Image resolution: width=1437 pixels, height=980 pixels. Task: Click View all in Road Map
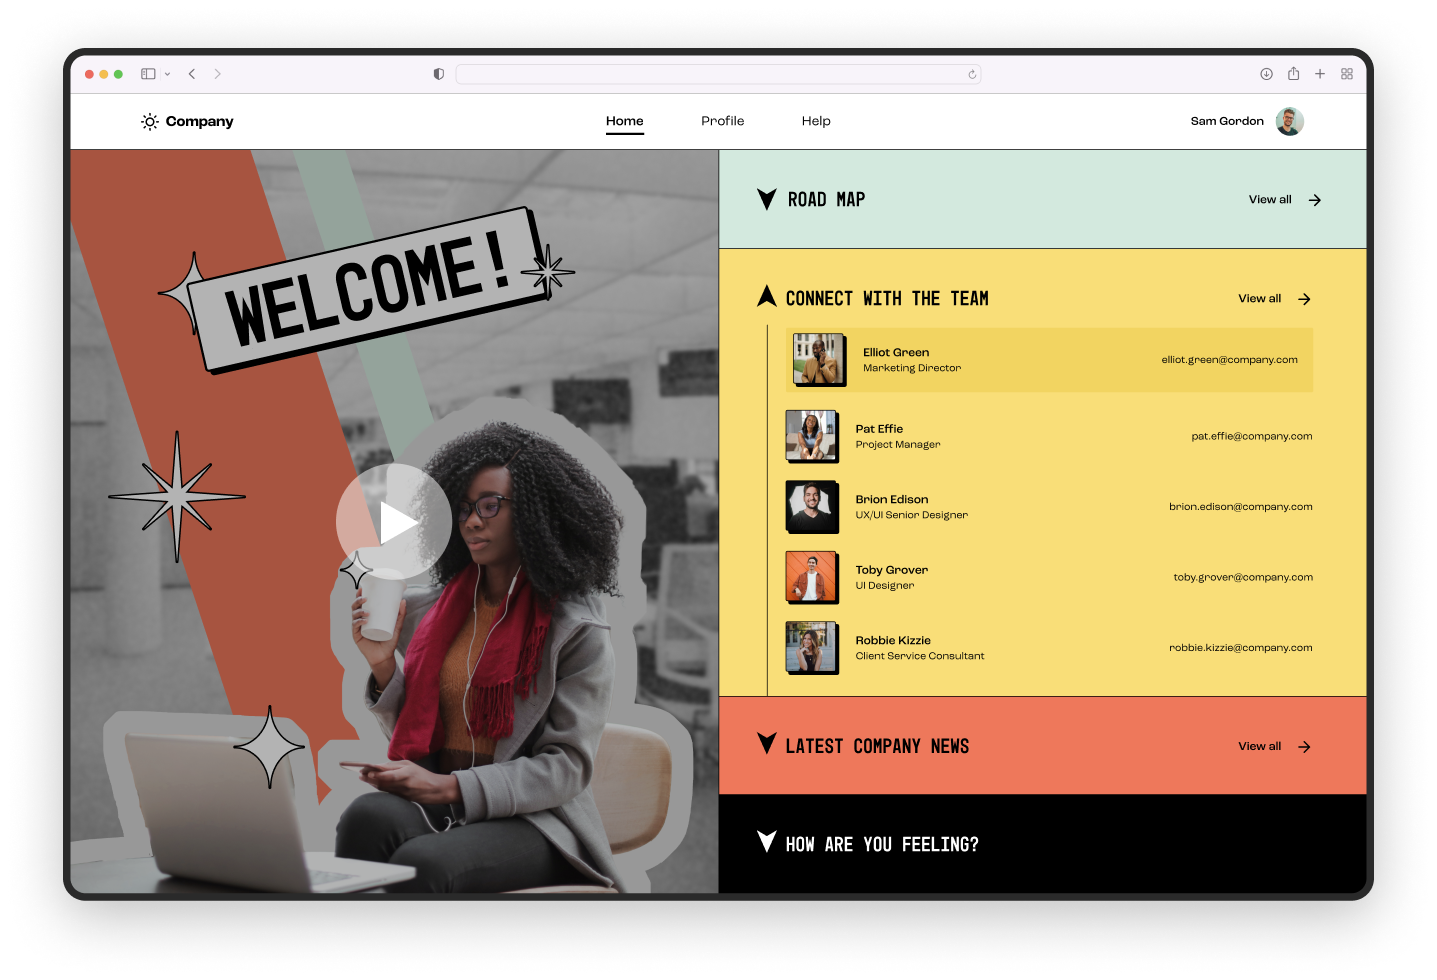(x=1270, y=200)
